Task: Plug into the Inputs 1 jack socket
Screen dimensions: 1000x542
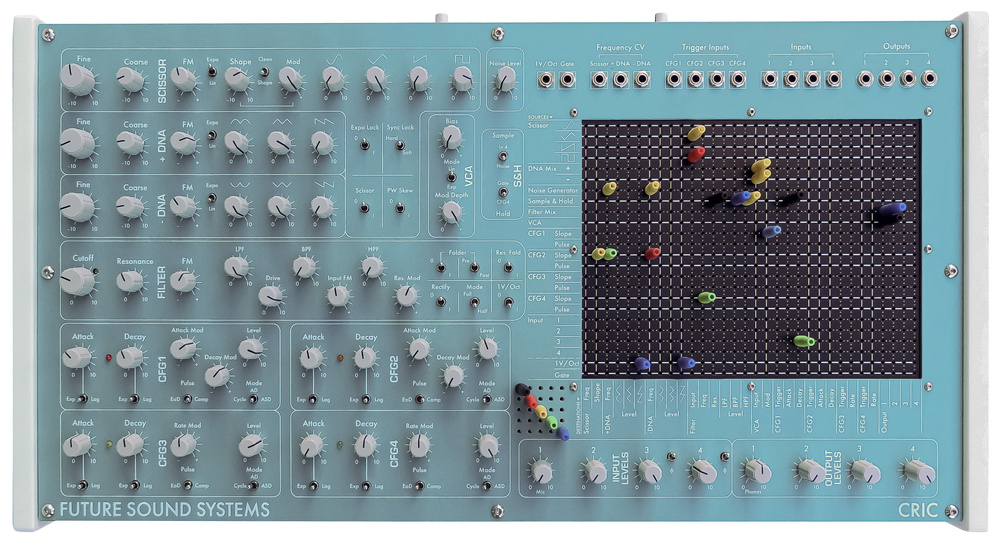Action: 770,80
